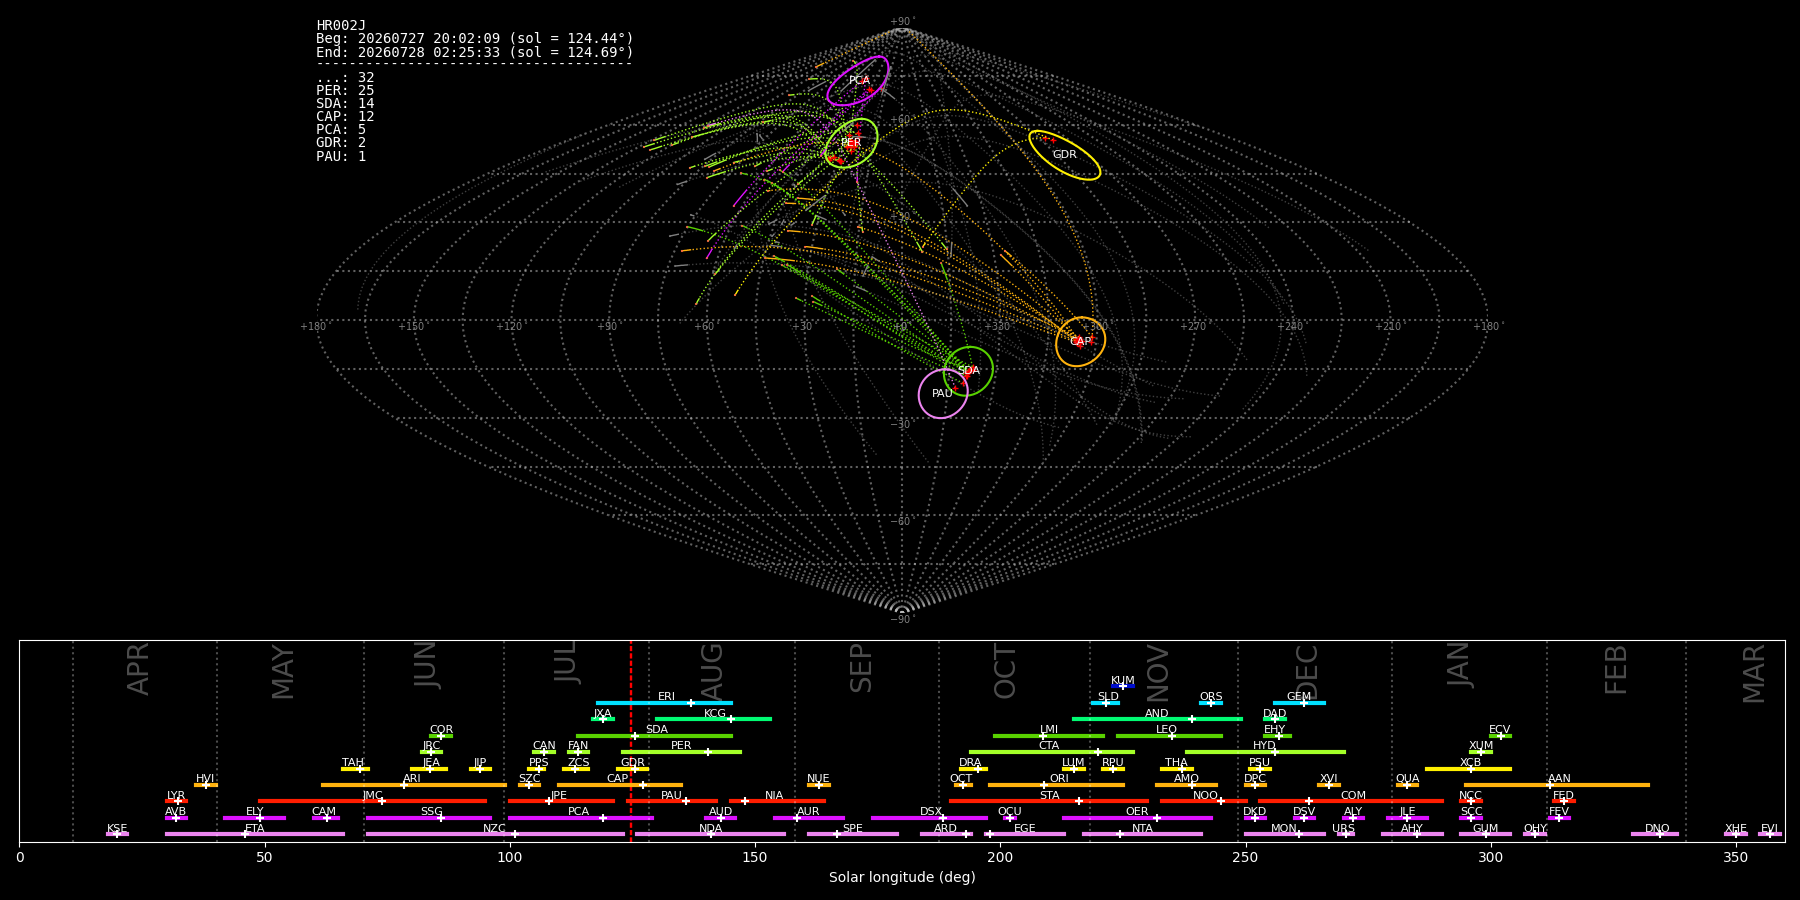The height and width of the screenshot is (900, 1800).
Task: Click the ERI cyan shower activity bar
Action: tap(664, 703)
